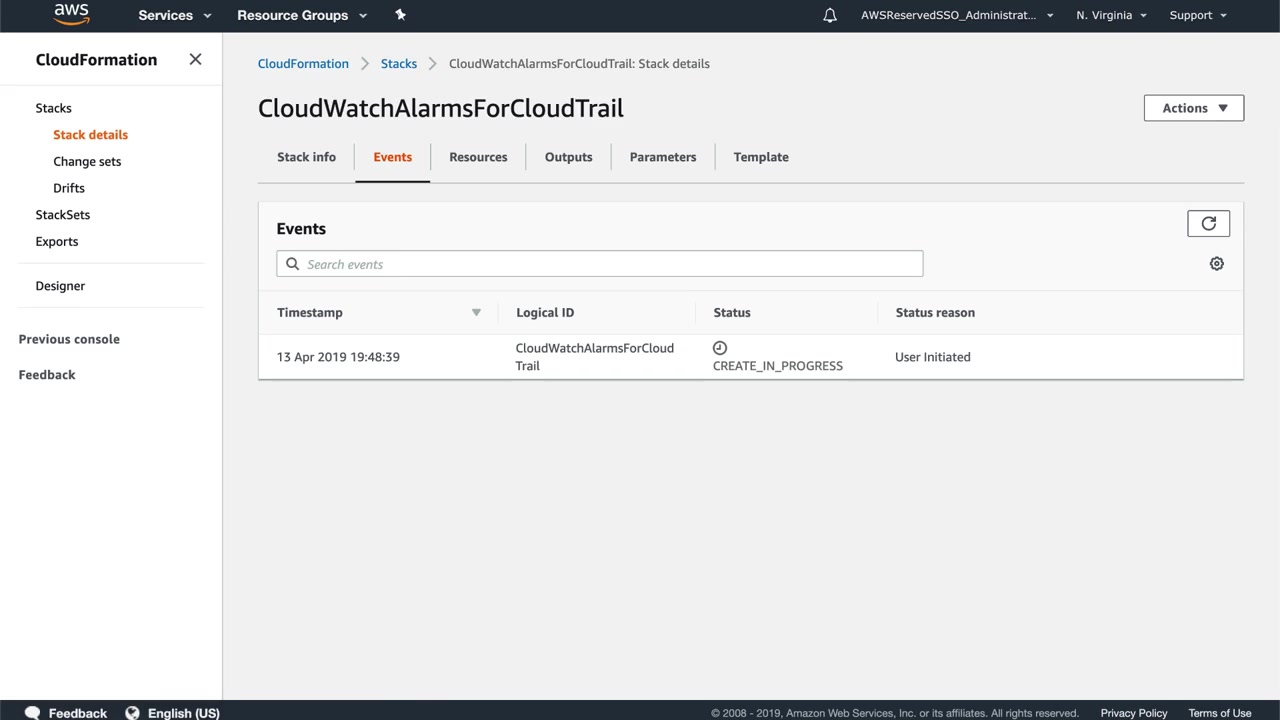Switch to the Template tab

761,157
